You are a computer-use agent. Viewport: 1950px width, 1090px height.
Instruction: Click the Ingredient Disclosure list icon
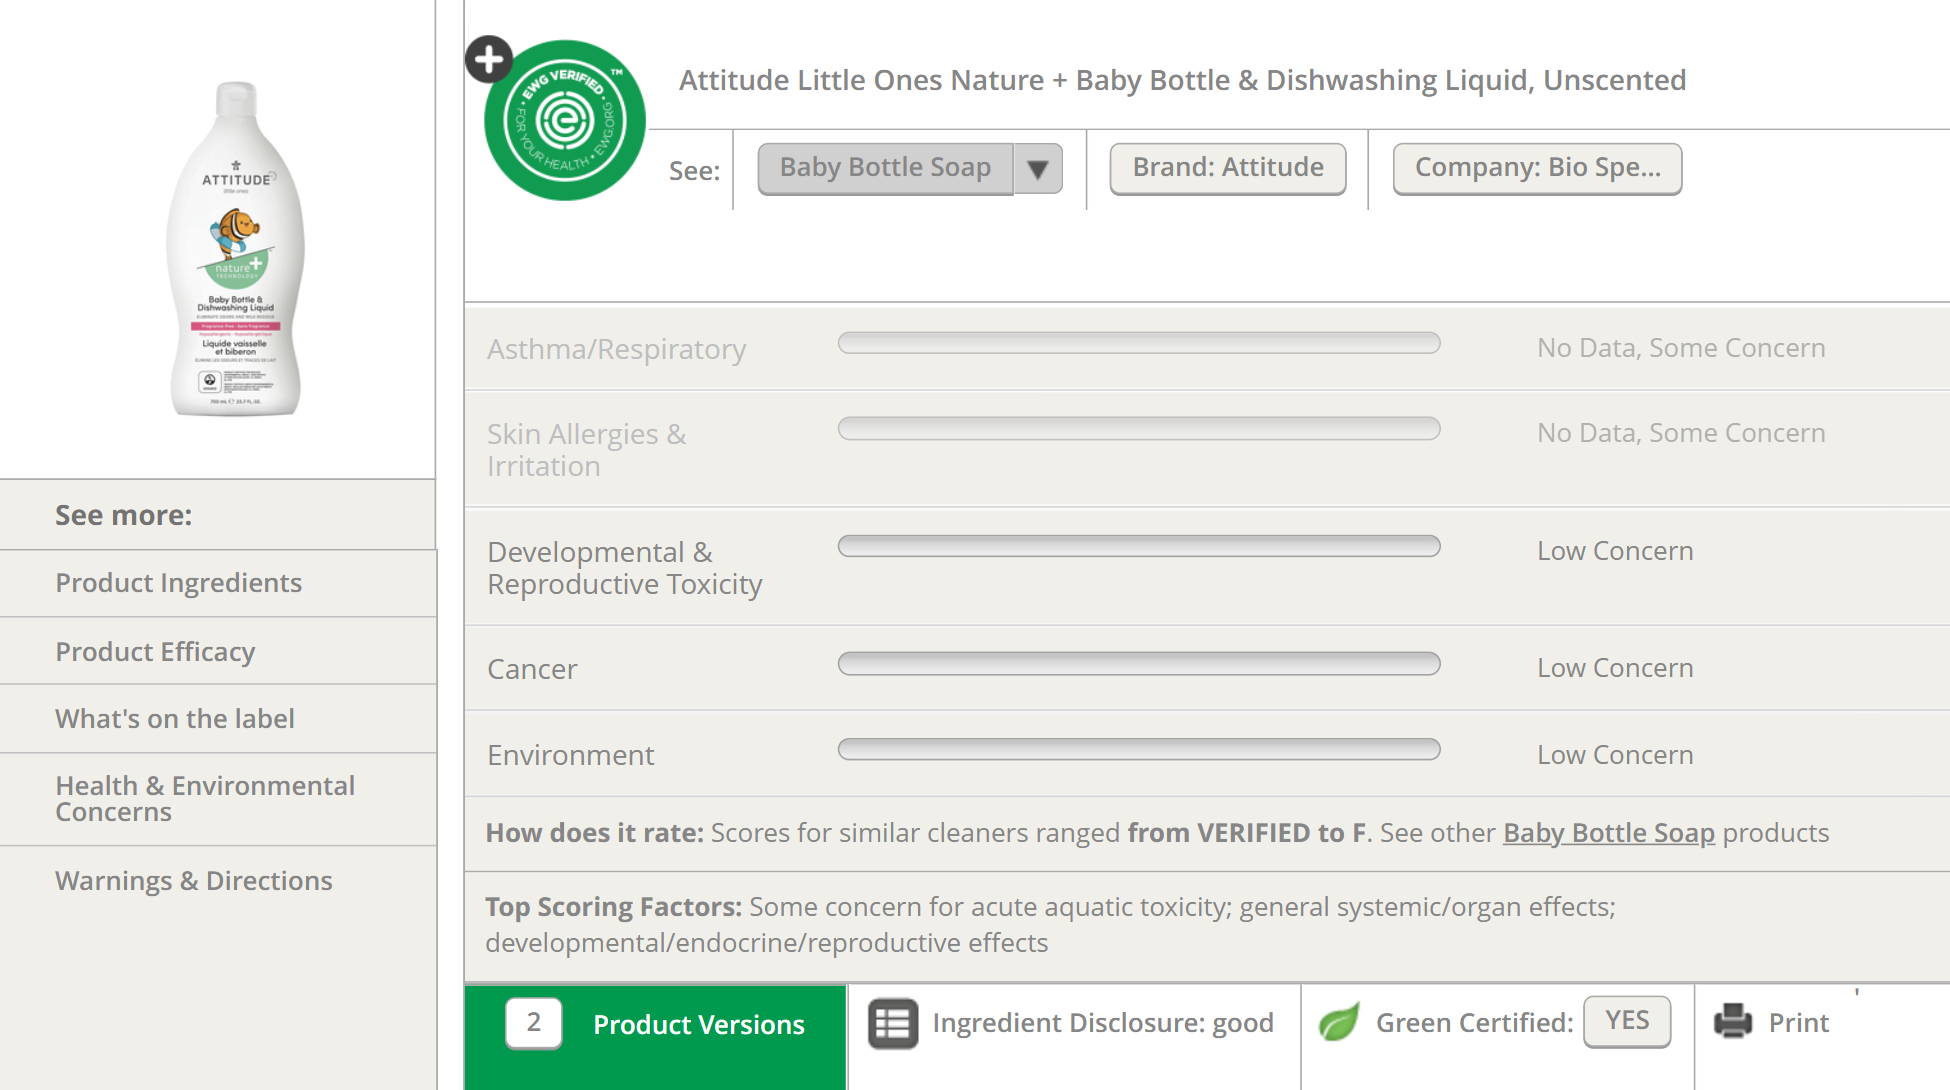point(893,1024)
